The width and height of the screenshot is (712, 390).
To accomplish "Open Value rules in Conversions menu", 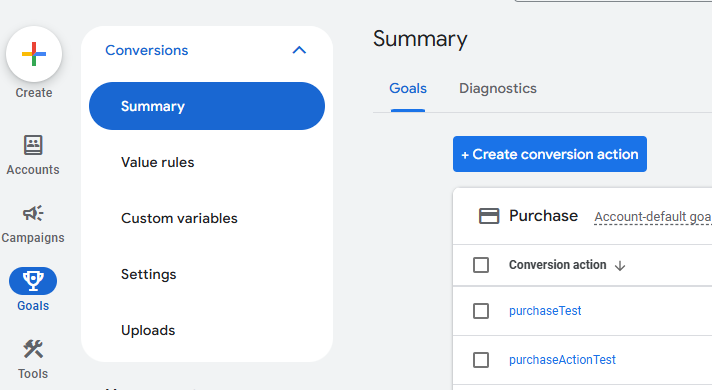I will (158, 163).
